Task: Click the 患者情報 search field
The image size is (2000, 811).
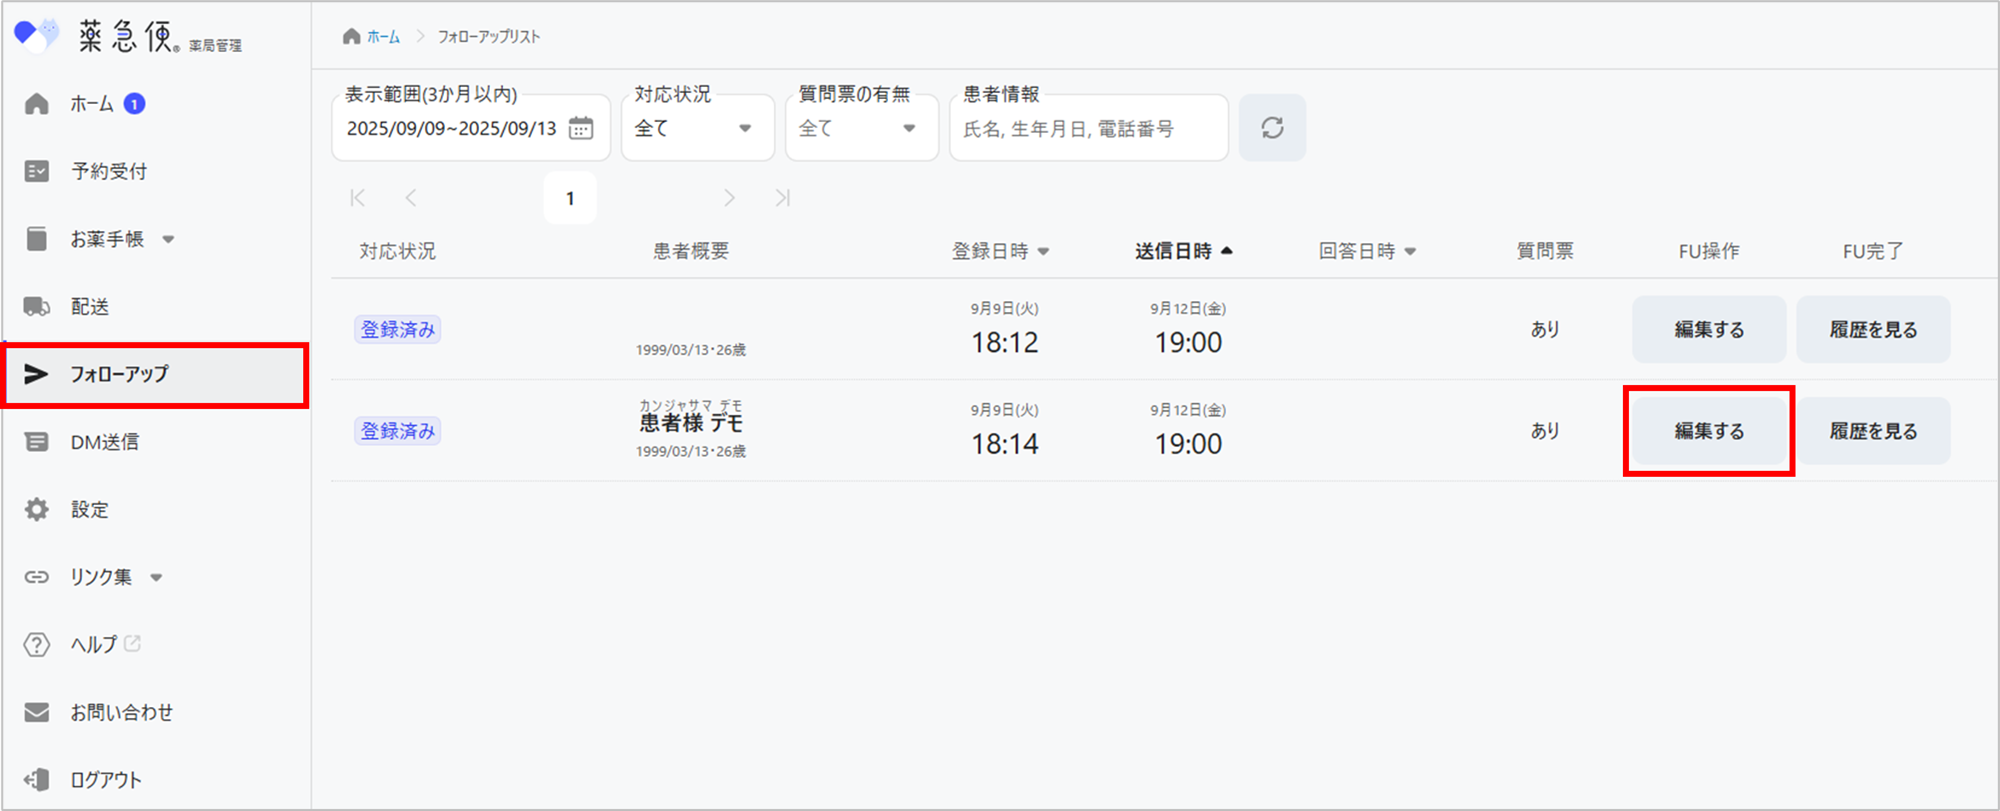Action: tap(1087, 129)
